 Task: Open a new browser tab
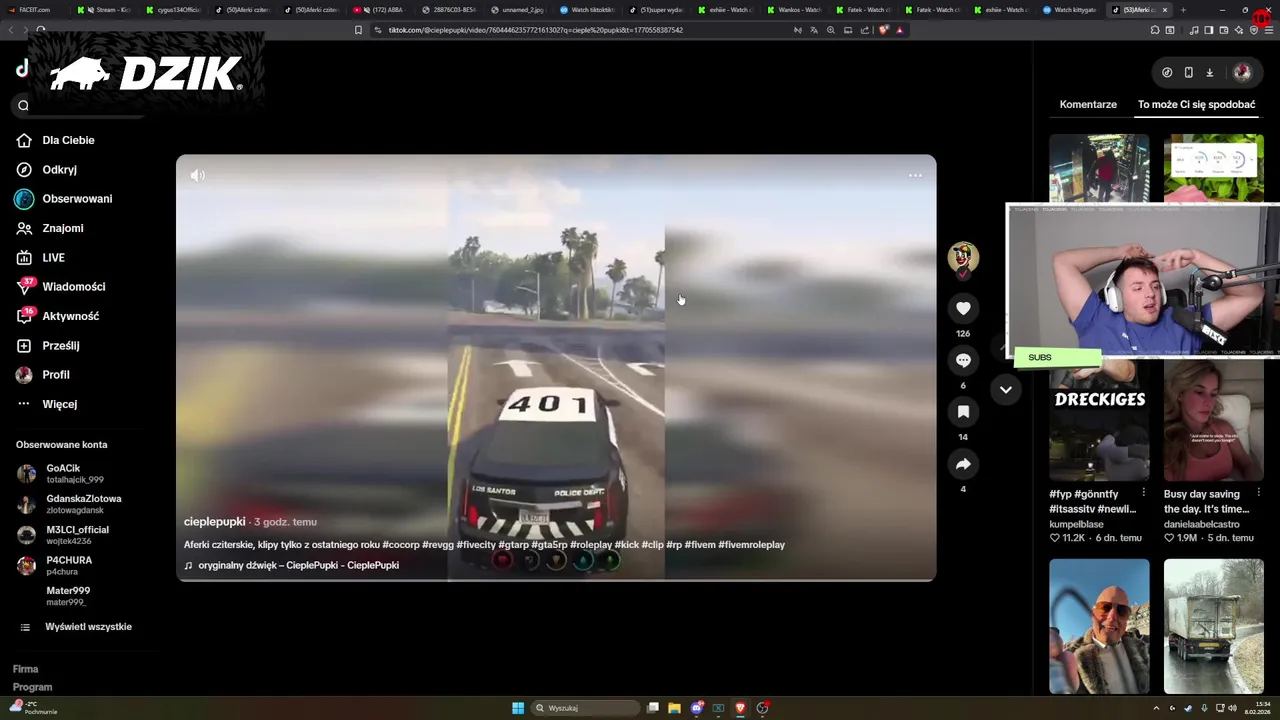pos(1183,9)
